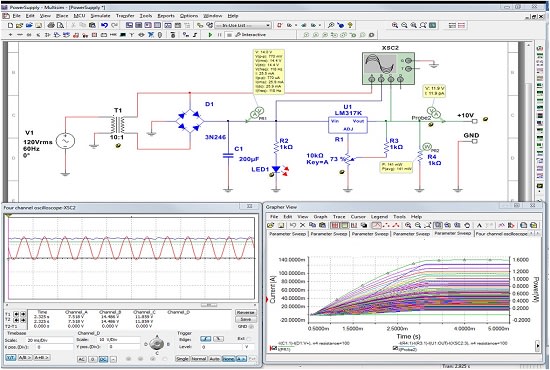Click the Trigger Level field
This screenshot has height=370, width=550.
(x=221, y=347)
